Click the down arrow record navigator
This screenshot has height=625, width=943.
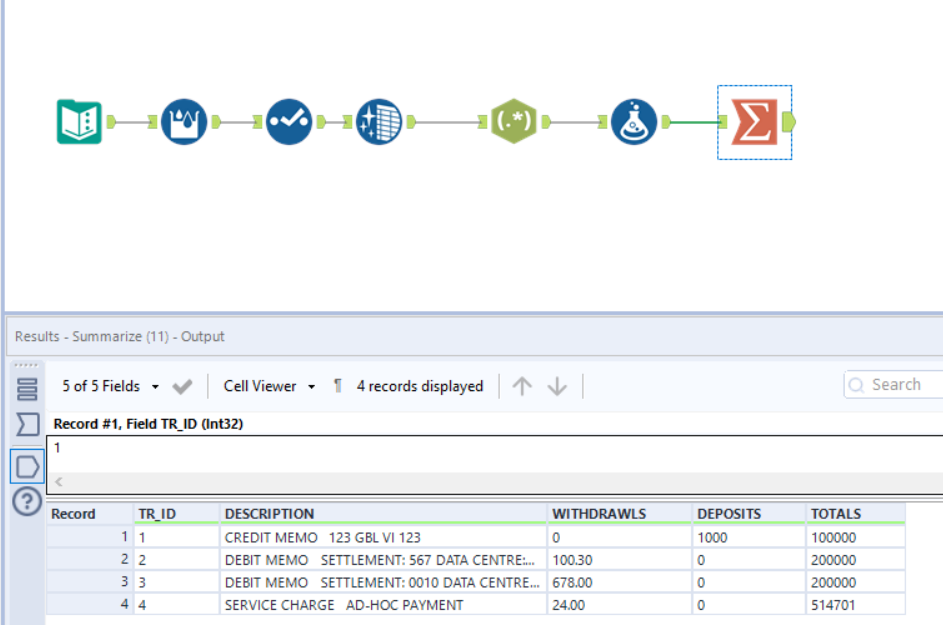click(x=557, y=384)
